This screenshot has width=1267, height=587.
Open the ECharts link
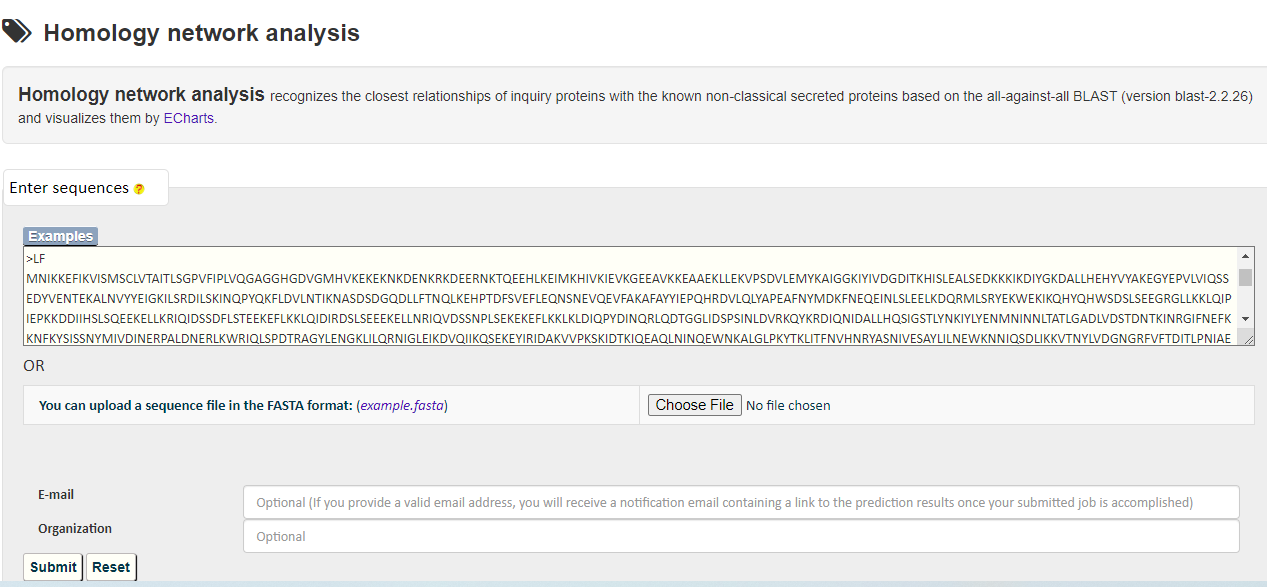188,118
